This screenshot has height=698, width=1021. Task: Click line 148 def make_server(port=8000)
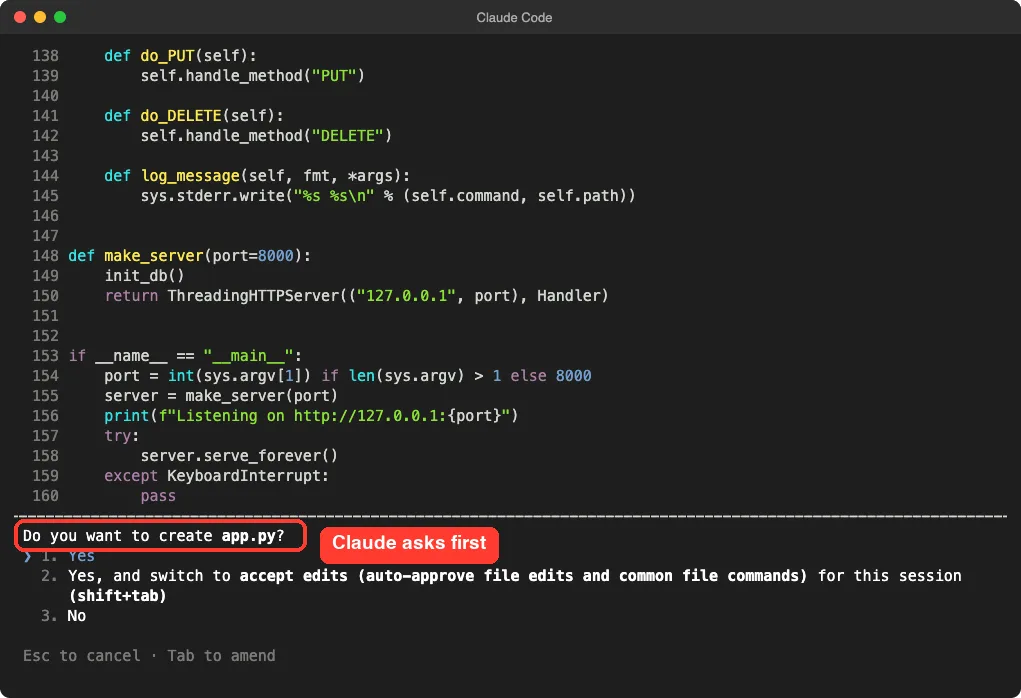(189, 256)
